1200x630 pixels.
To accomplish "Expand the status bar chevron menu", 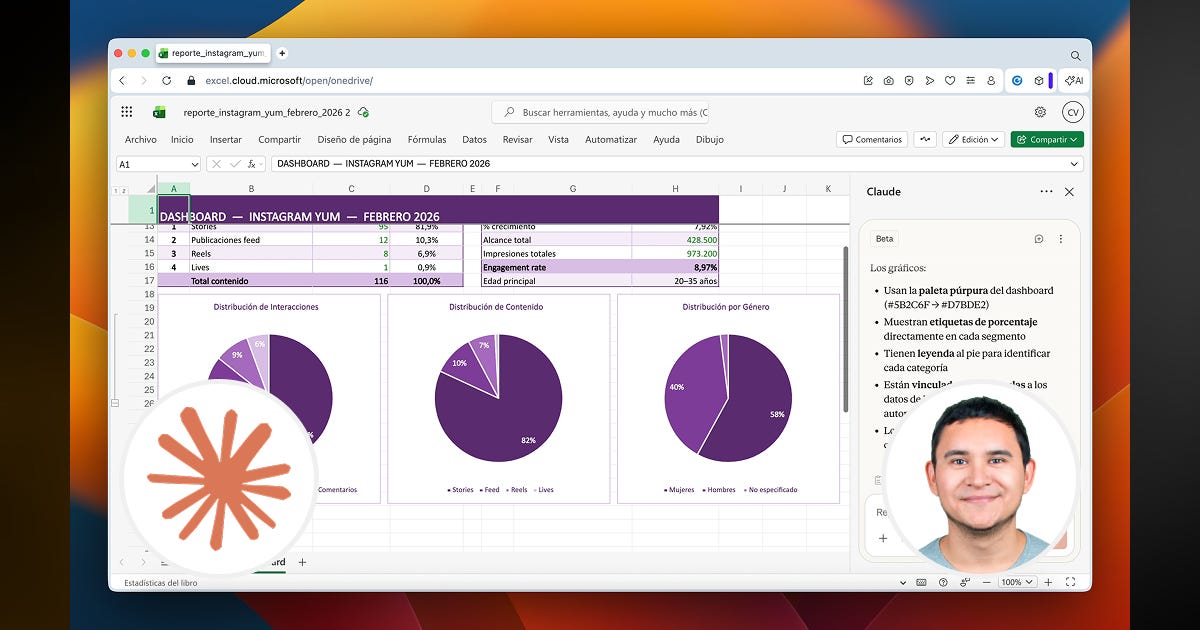I will pyautogui.click(x=903, y=582).
